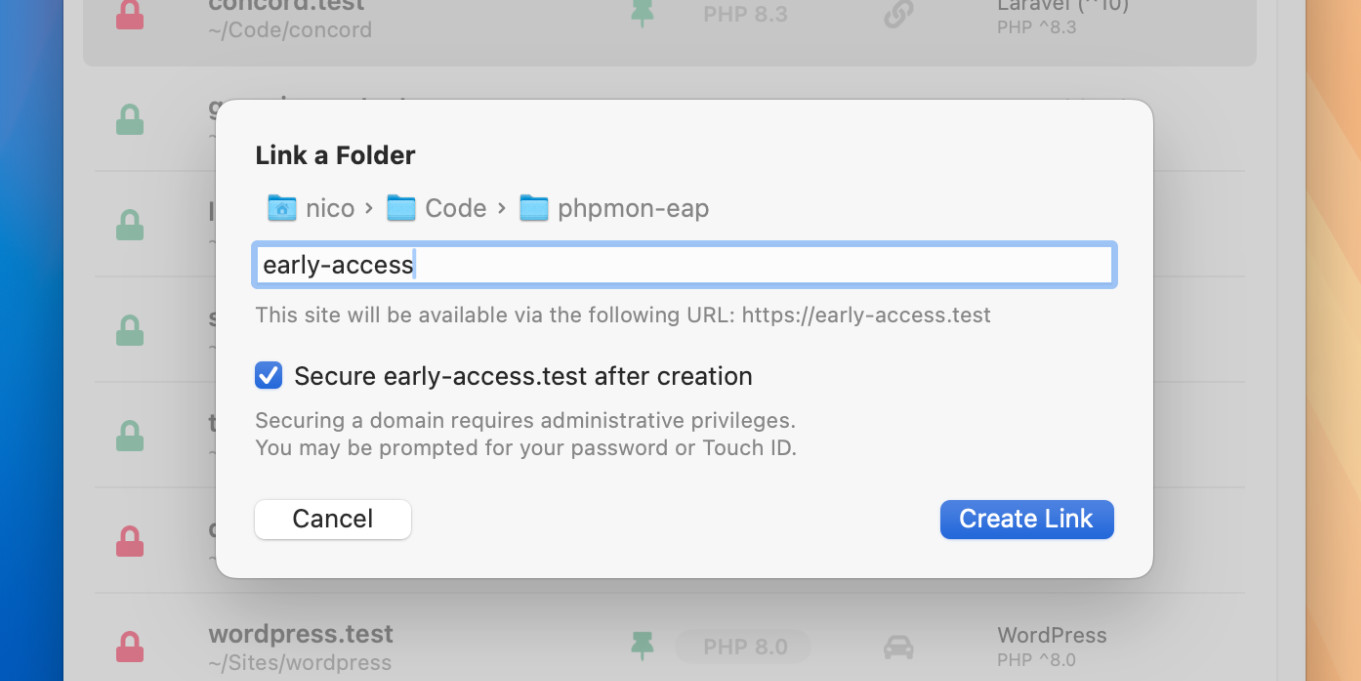Click the red padlock beside concord.test
The image size is (1361, 681).
[x=130, y=15]
